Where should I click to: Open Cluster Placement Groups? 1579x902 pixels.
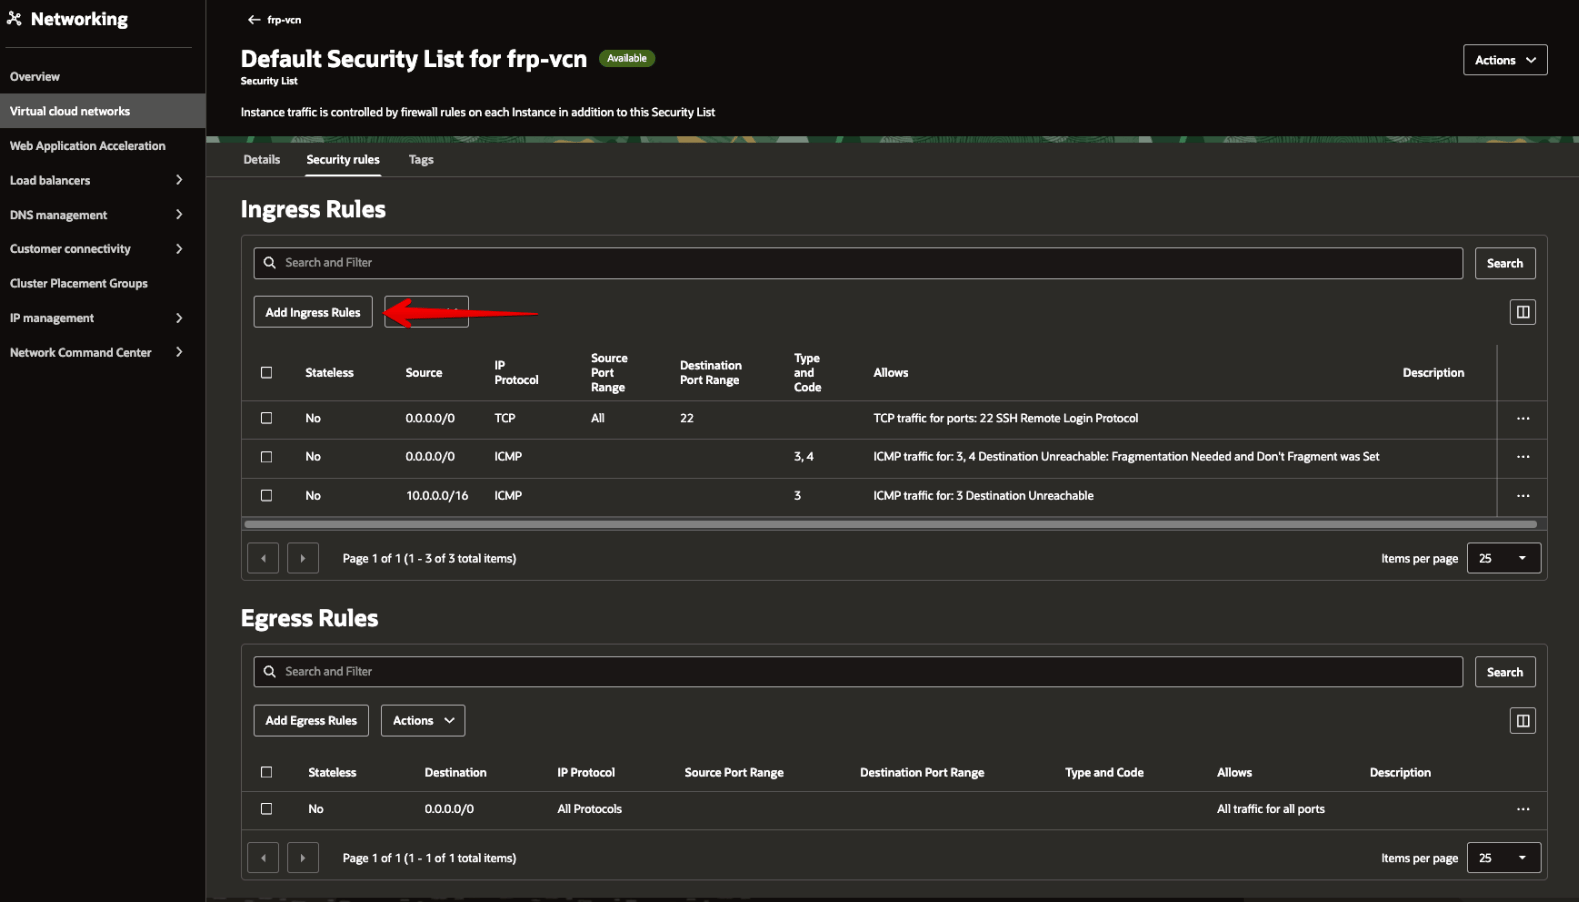79,284
